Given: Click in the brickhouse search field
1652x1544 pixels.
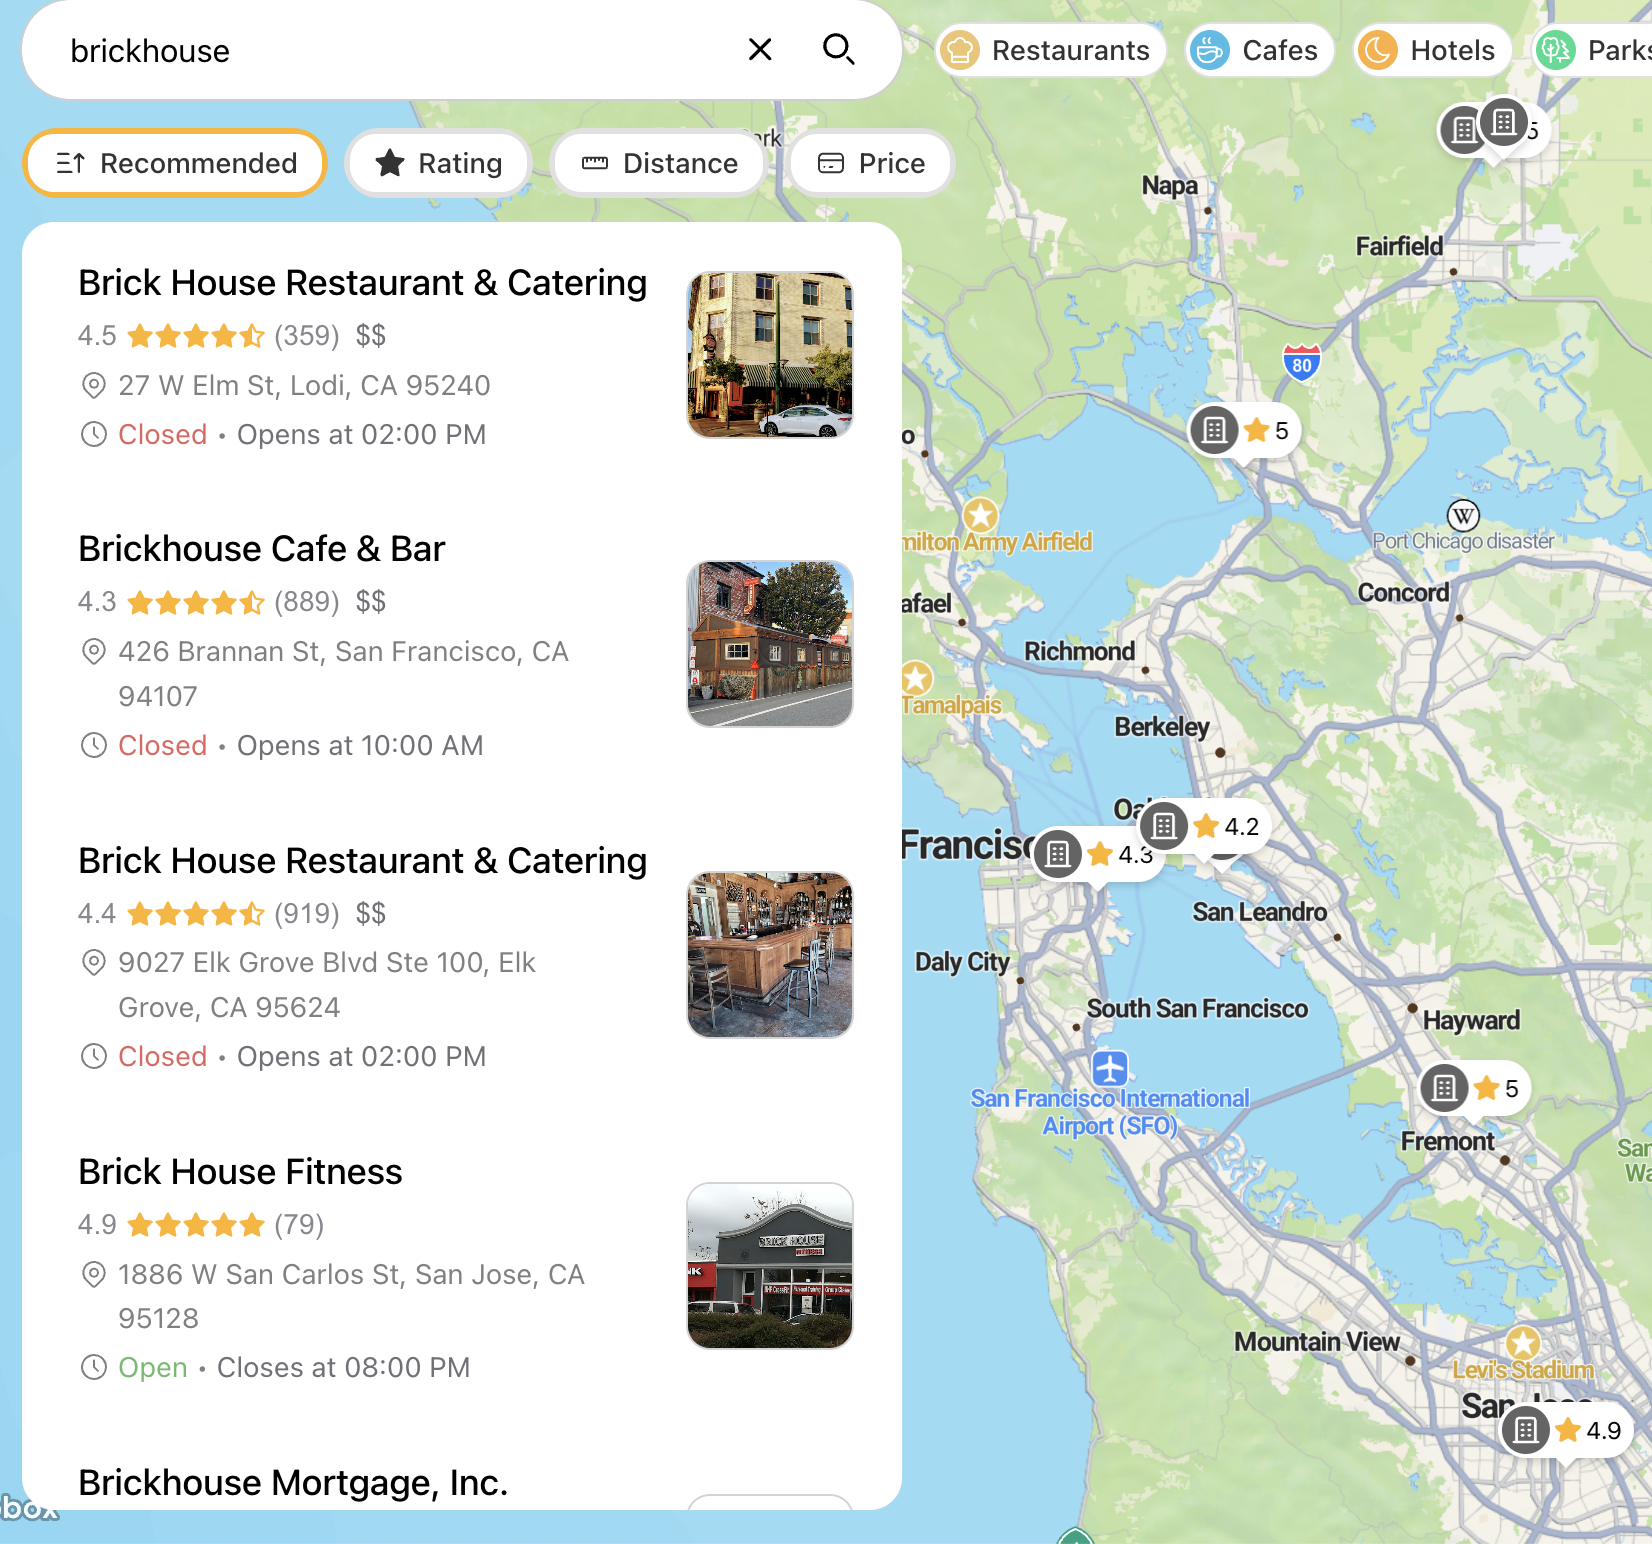Looking at the screenshot, I should [400, 50].
